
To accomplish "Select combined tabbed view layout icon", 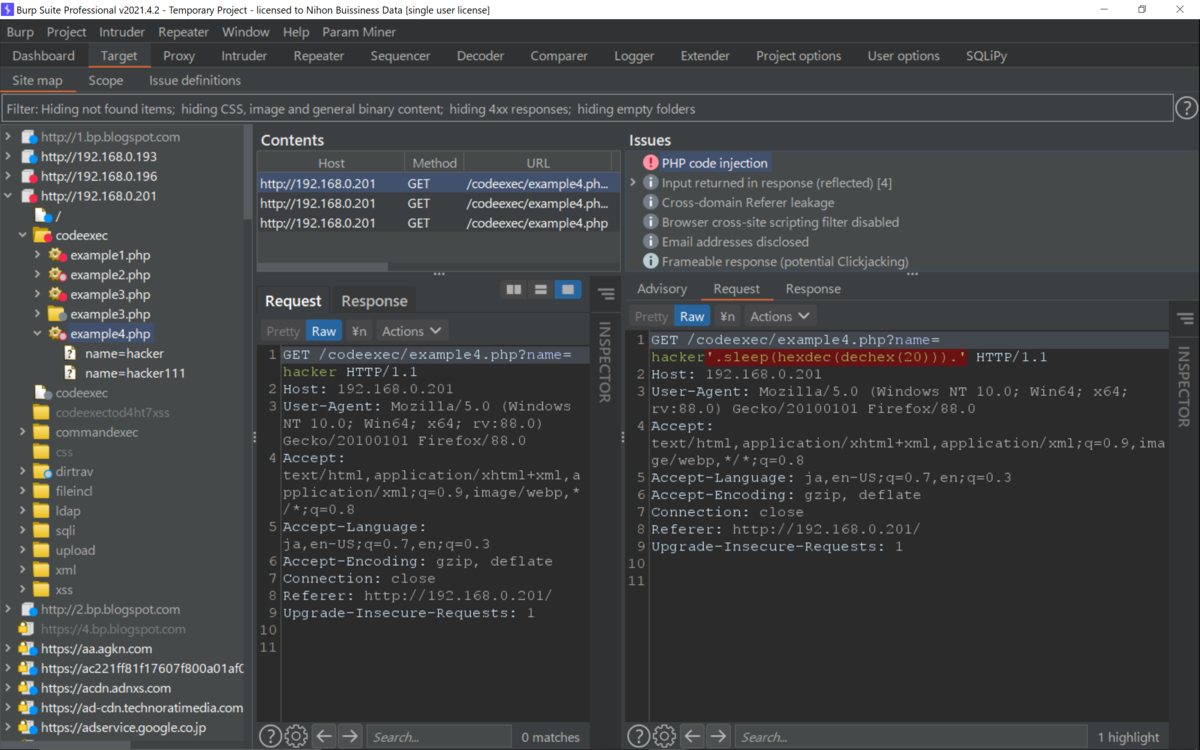I will [568, 290].
